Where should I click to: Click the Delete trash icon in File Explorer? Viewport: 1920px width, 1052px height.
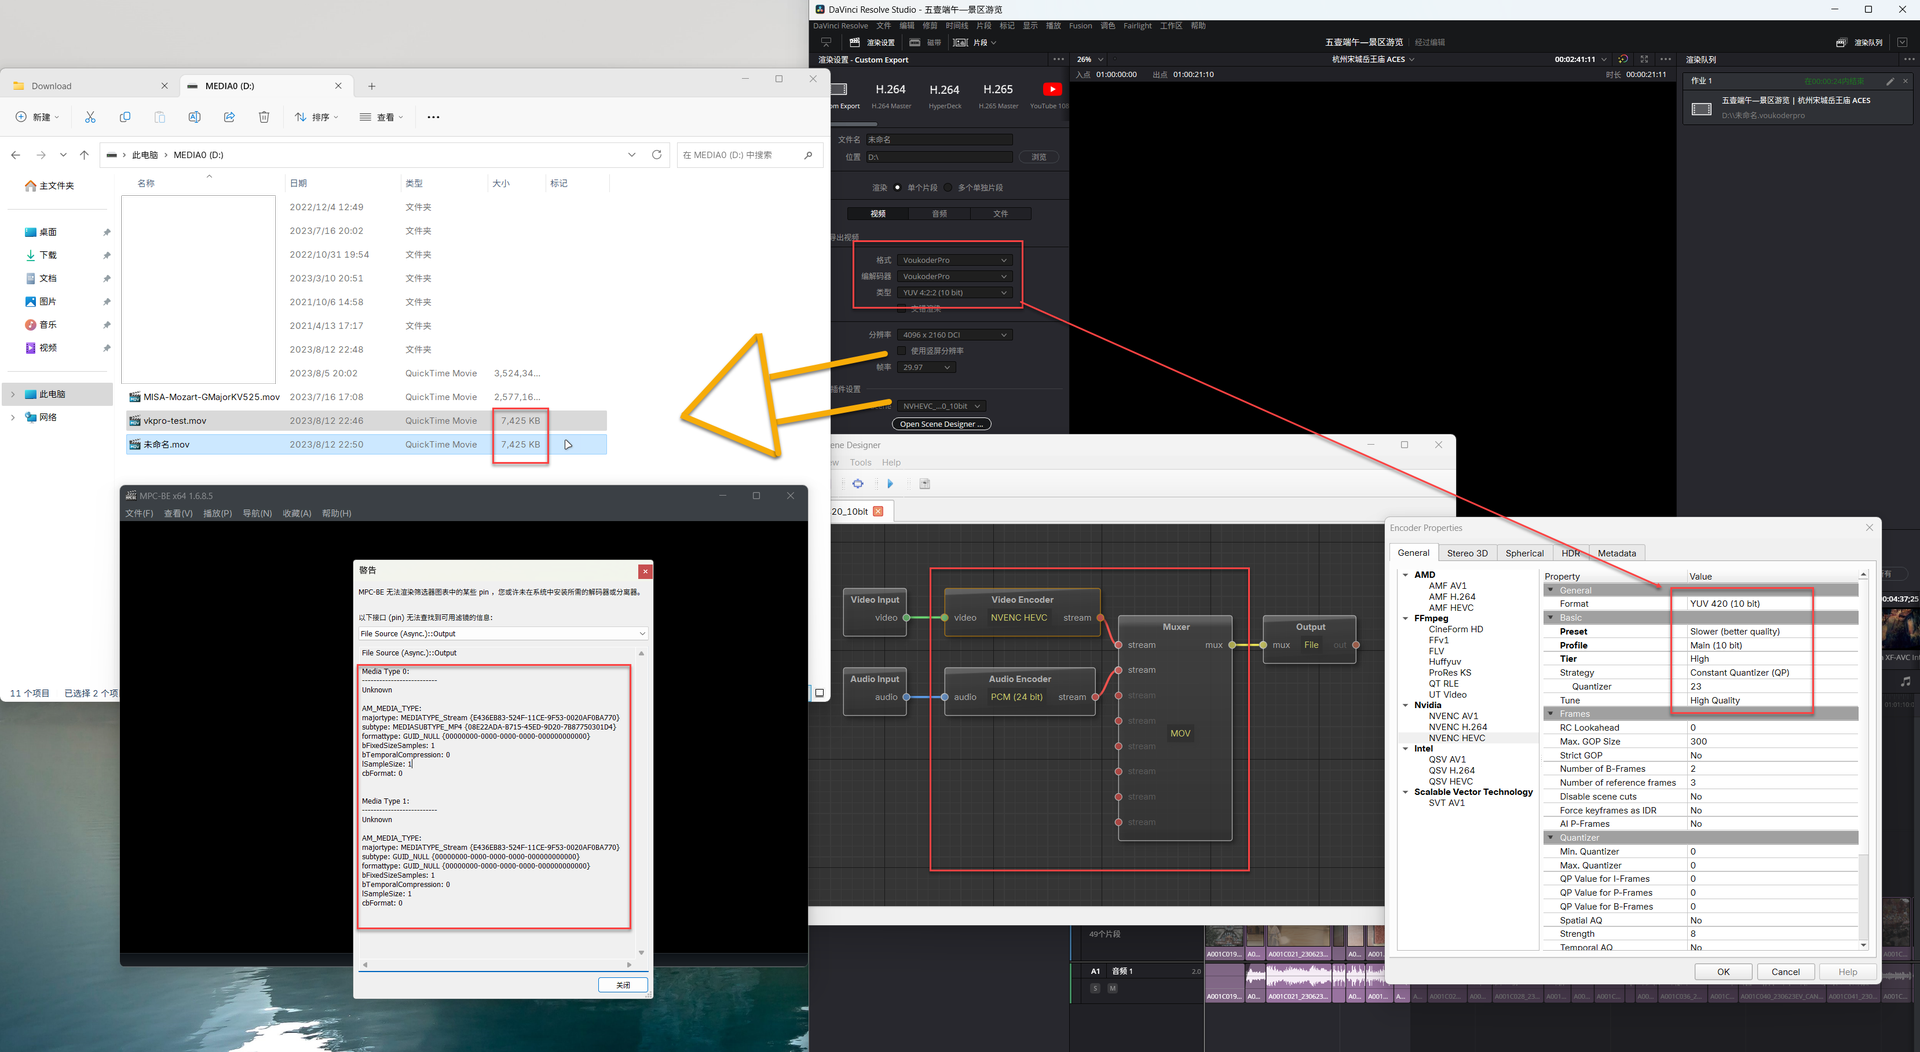(x=264, y=117)
